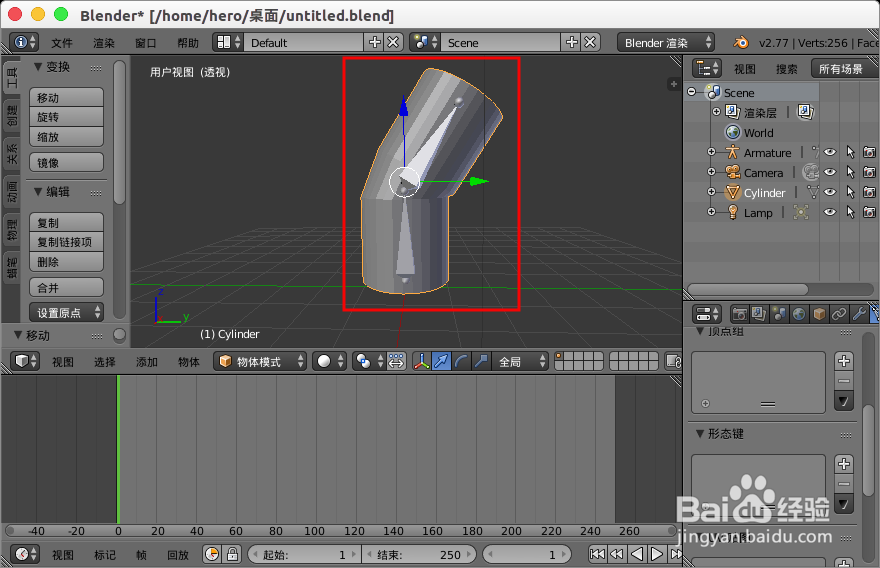Select the Armature object icon in outliner
This screenshot has width=880, height=568.
pos(732,152)
